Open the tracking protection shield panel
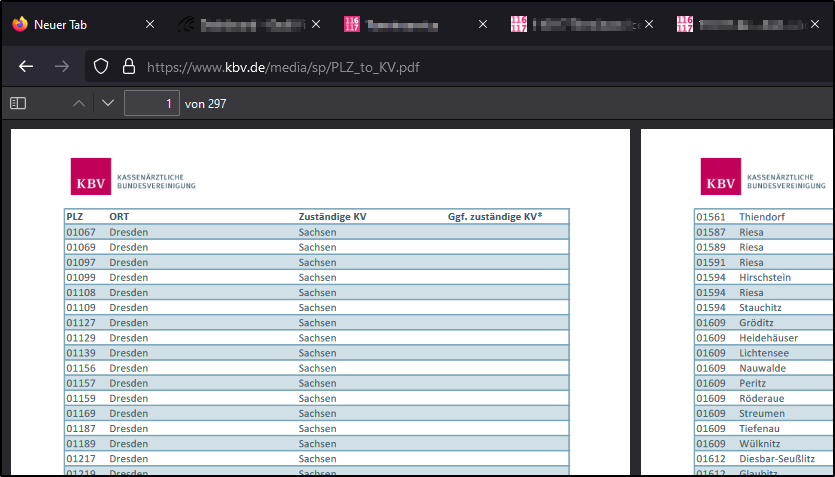Screen dimensions: 835x477 pos(100,67)
